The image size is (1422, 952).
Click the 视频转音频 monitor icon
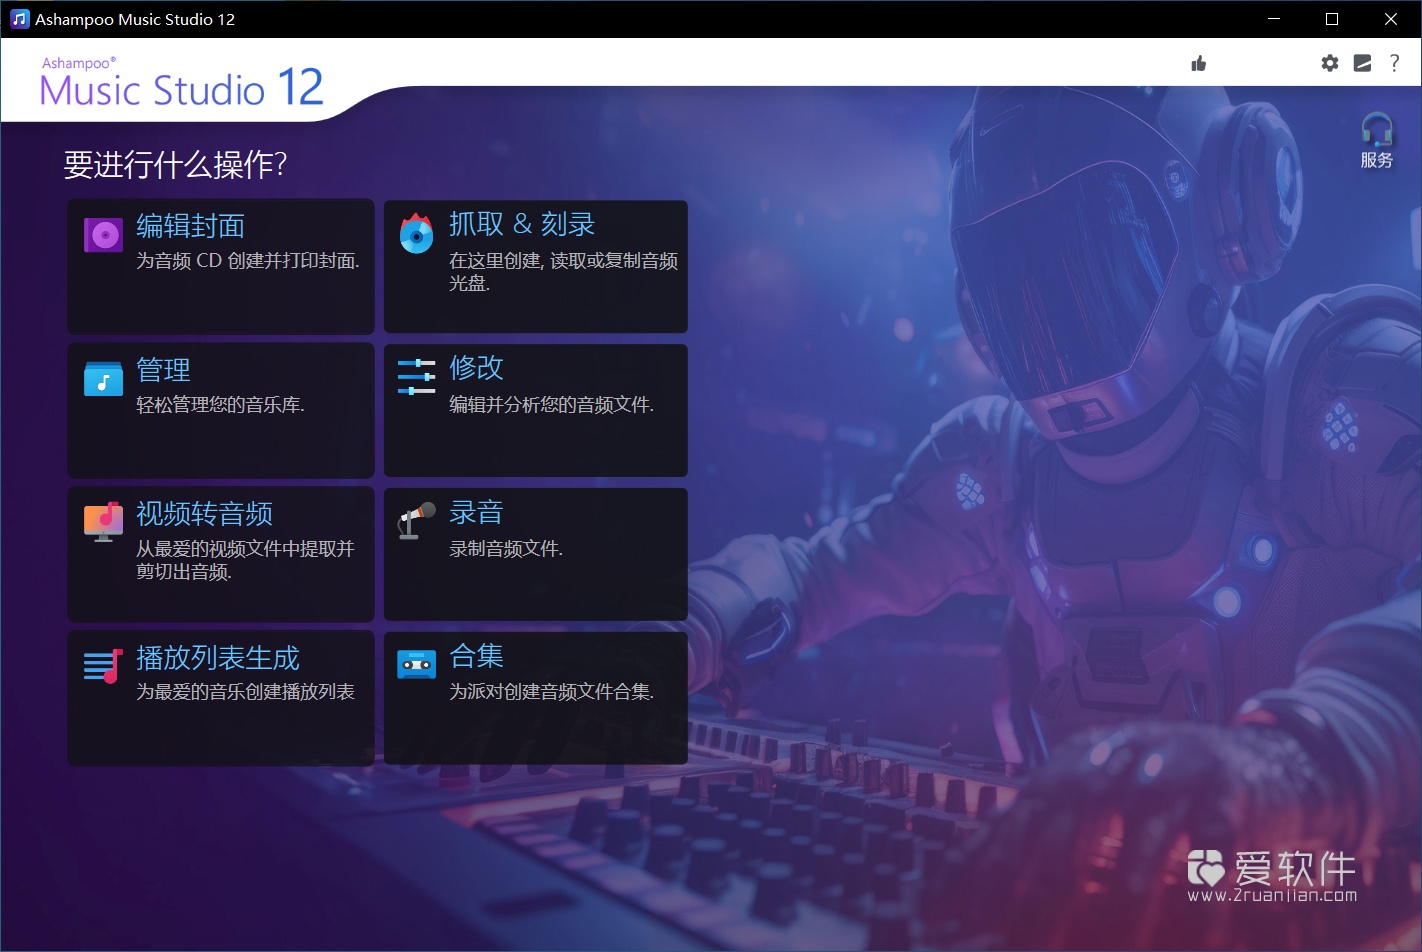102,521
